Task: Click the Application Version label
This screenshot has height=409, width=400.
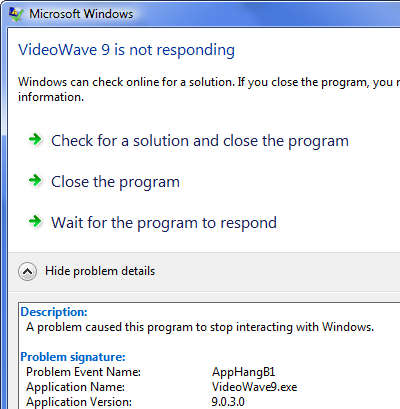Action: coord(79,402)
